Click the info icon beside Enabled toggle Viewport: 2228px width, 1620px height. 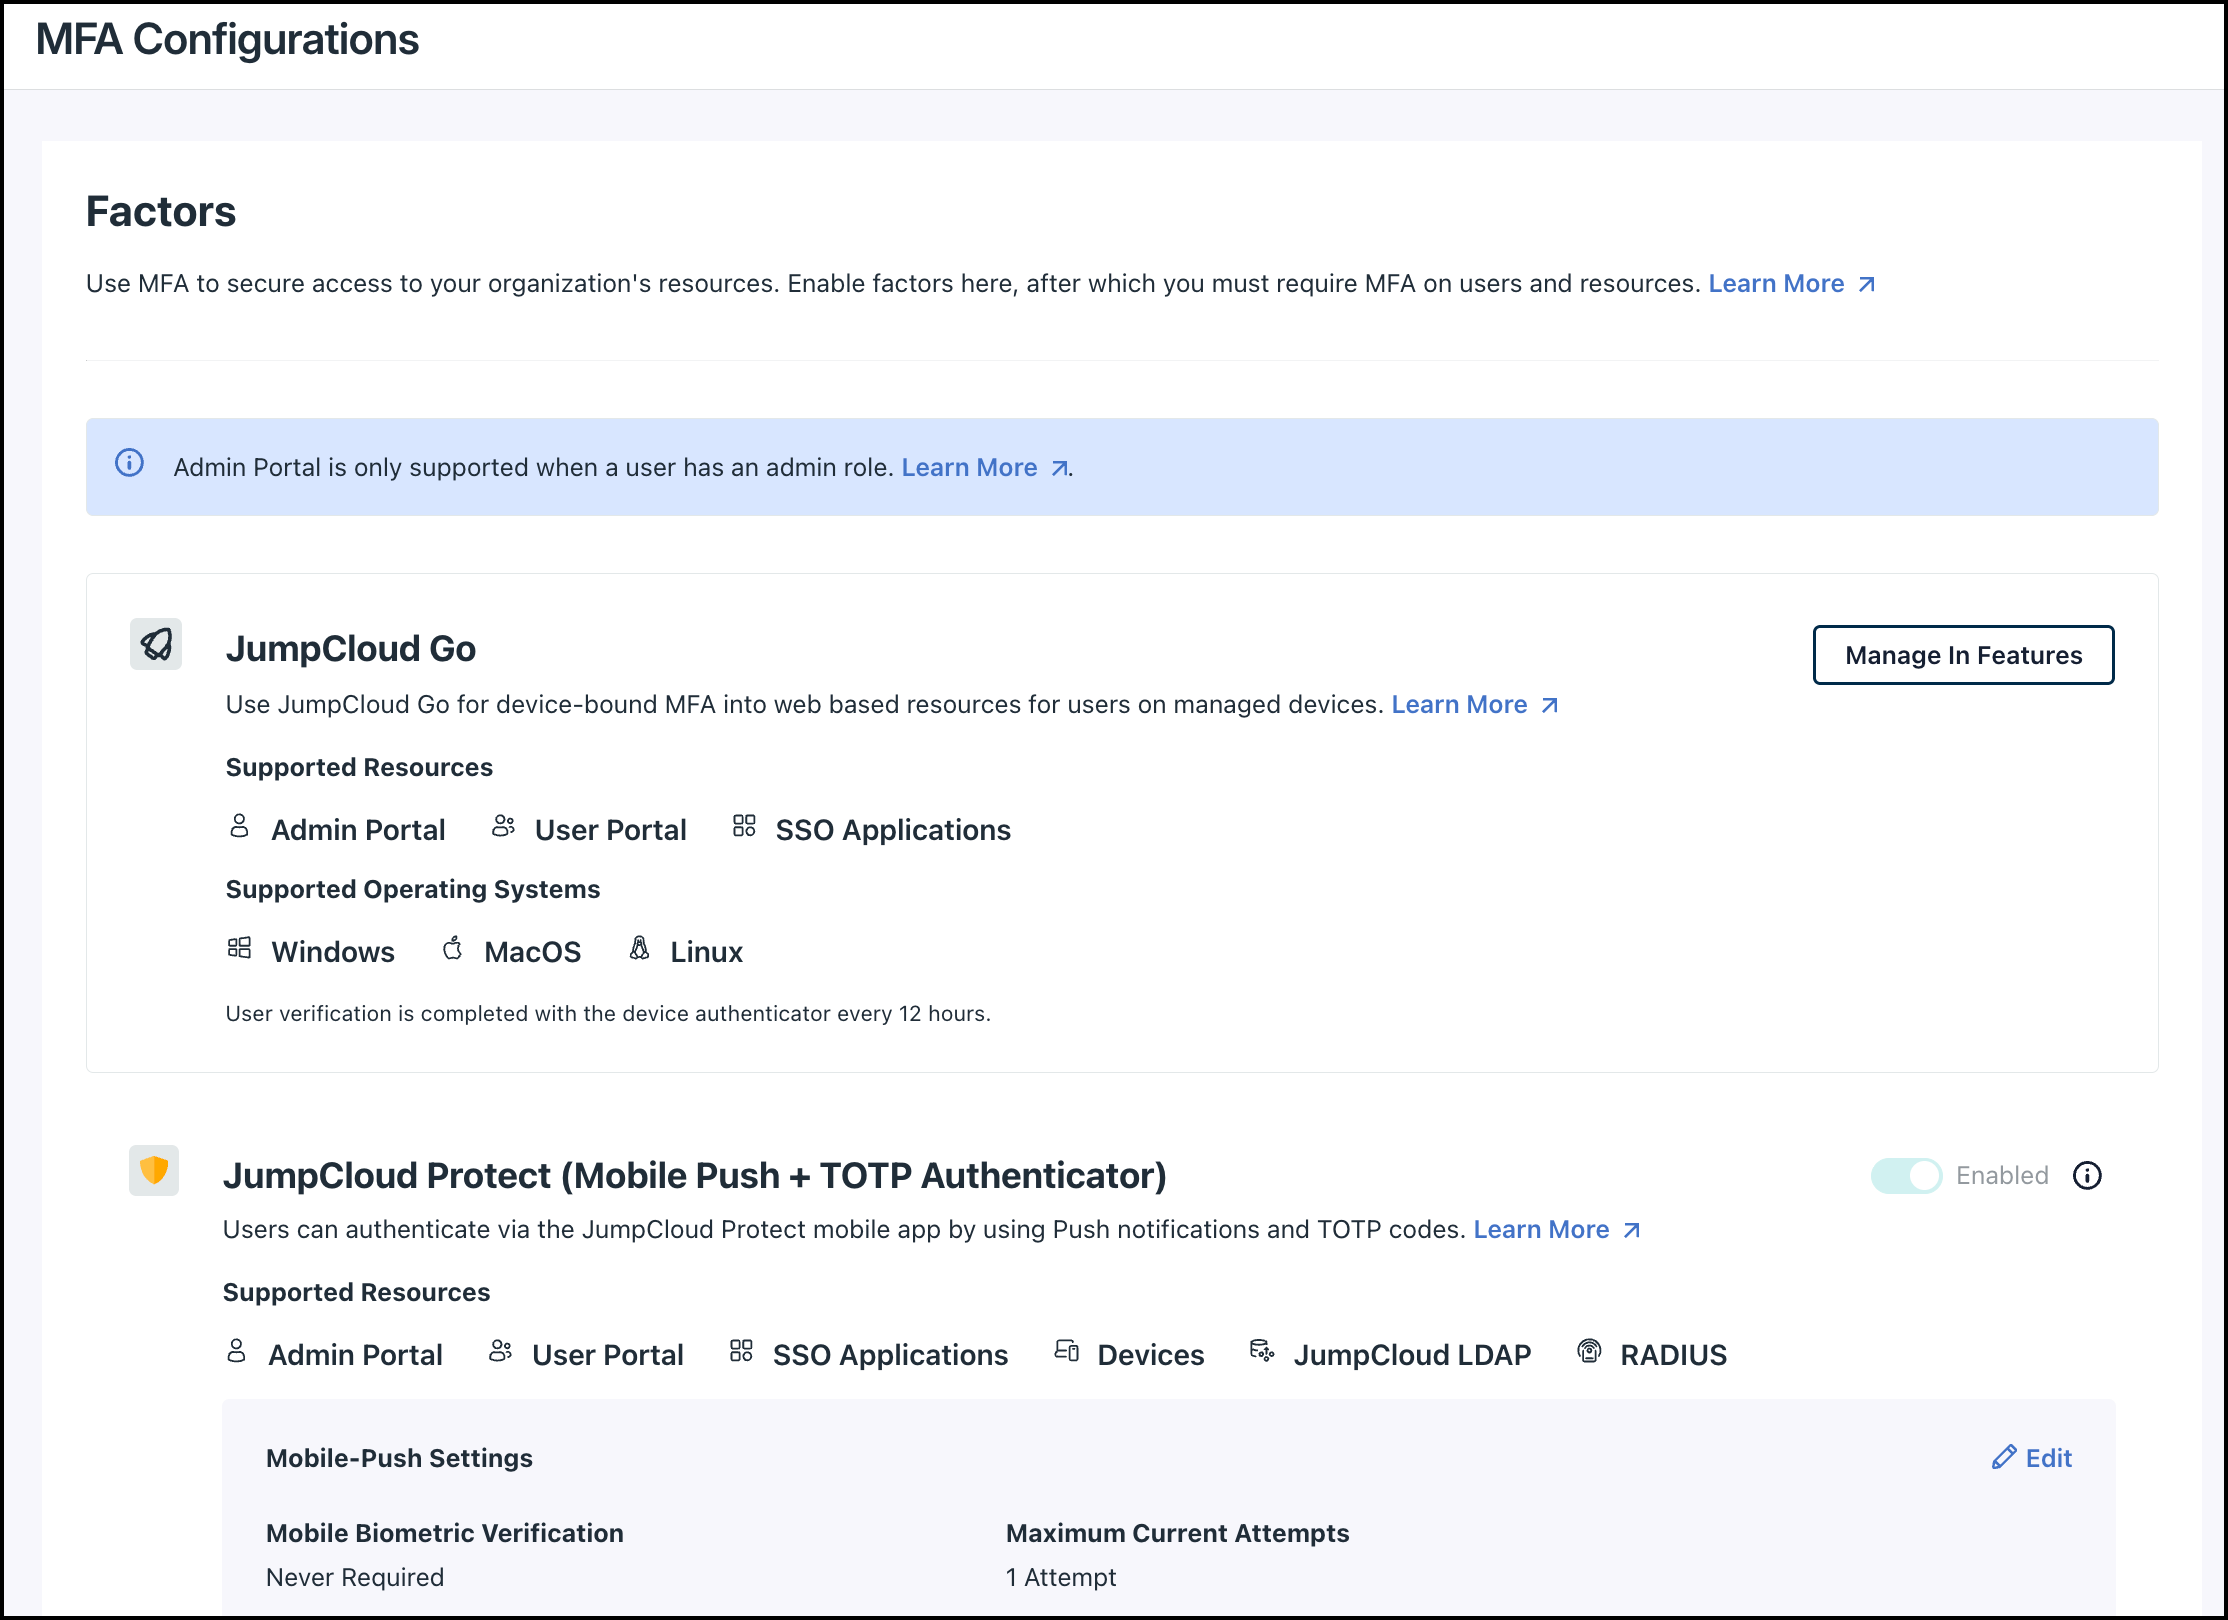coord(2087,1175)
